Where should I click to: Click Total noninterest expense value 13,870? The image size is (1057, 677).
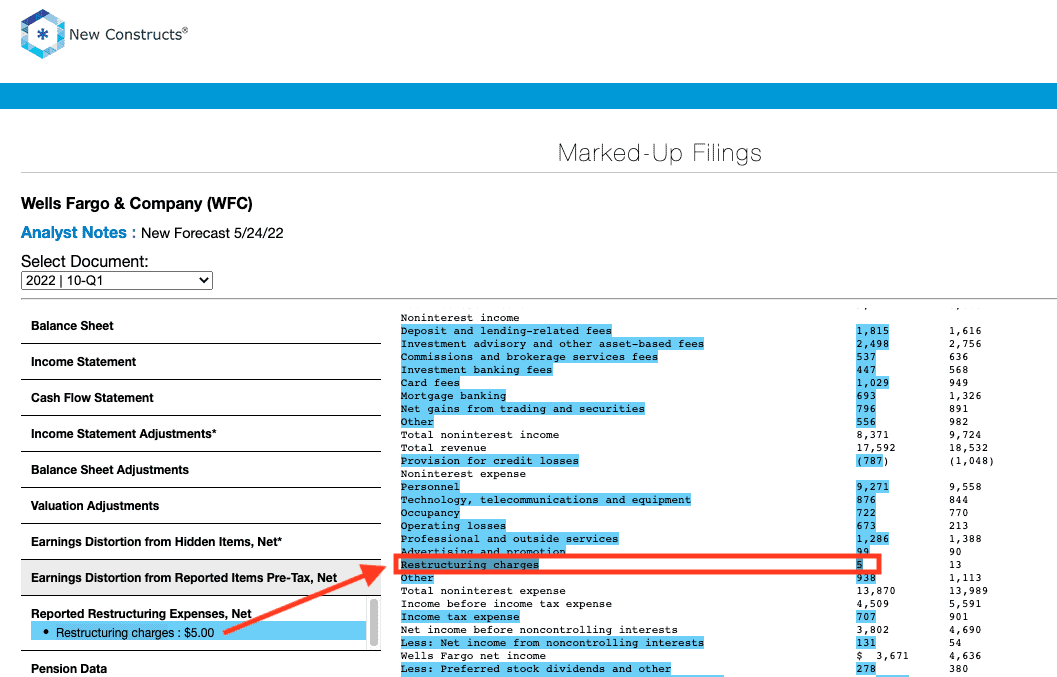click(876, 591)
